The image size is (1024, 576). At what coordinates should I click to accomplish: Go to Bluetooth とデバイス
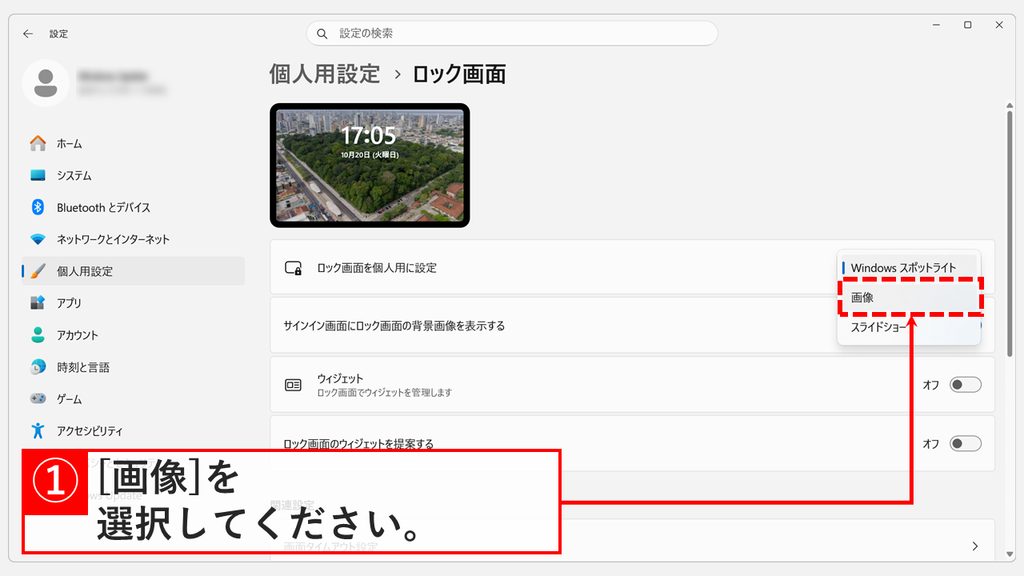(x=133, y=207)
